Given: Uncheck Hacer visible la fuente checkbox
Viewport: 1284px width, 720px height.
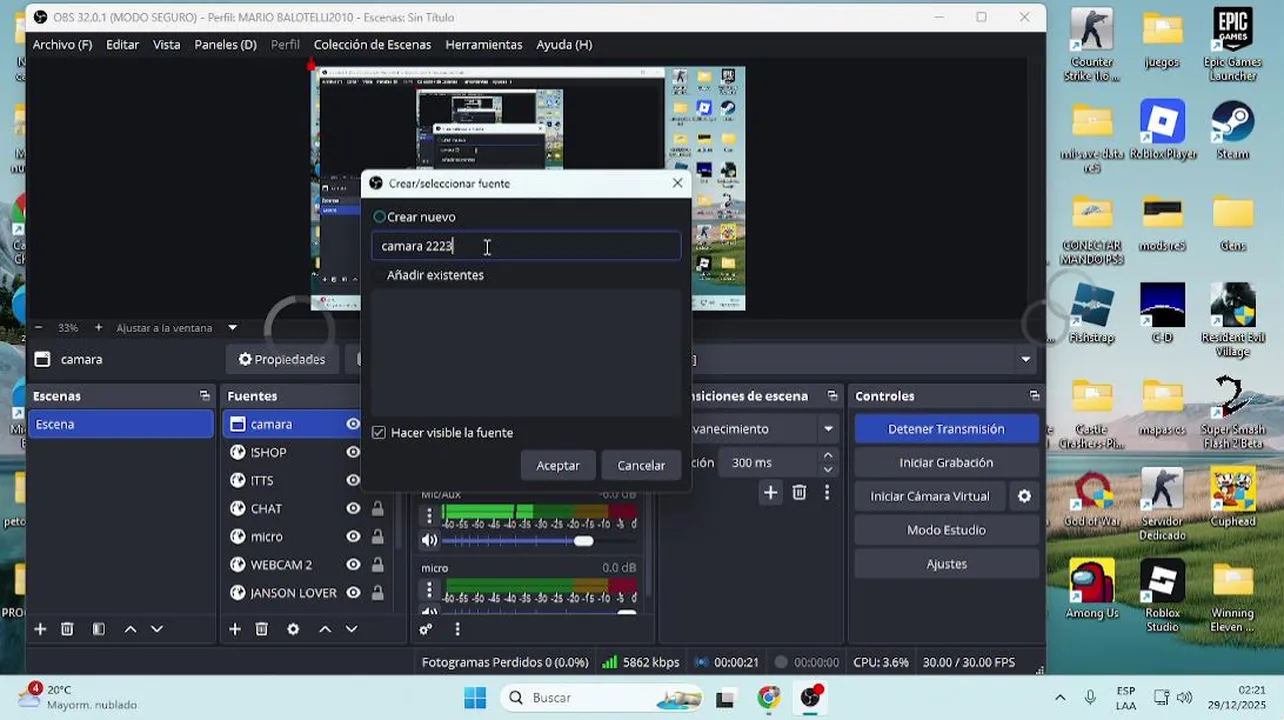Looking at the screenshot, I should click(x=379, y=433).
